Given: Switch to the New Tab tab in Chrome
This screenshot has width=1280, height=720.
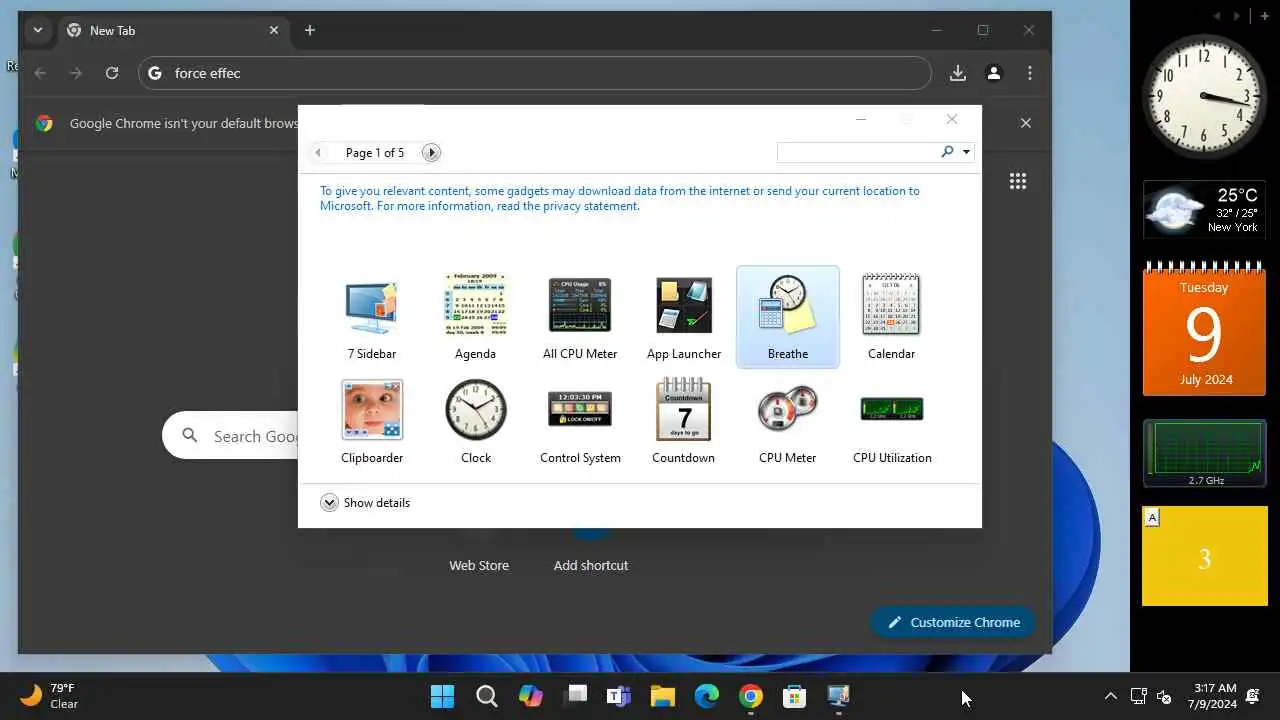Looking at the screenshot, I should [172, 30].
